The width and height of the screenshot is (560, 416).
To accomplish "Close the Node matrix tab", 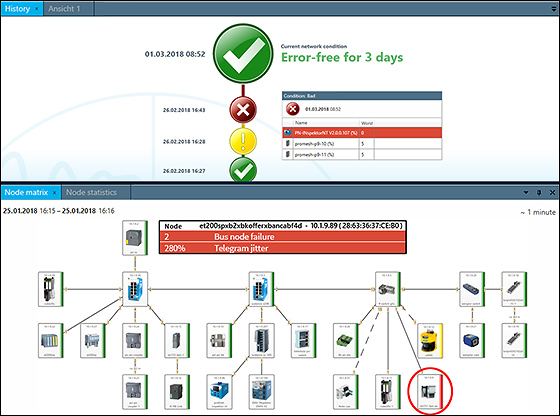I will point(54,193).
